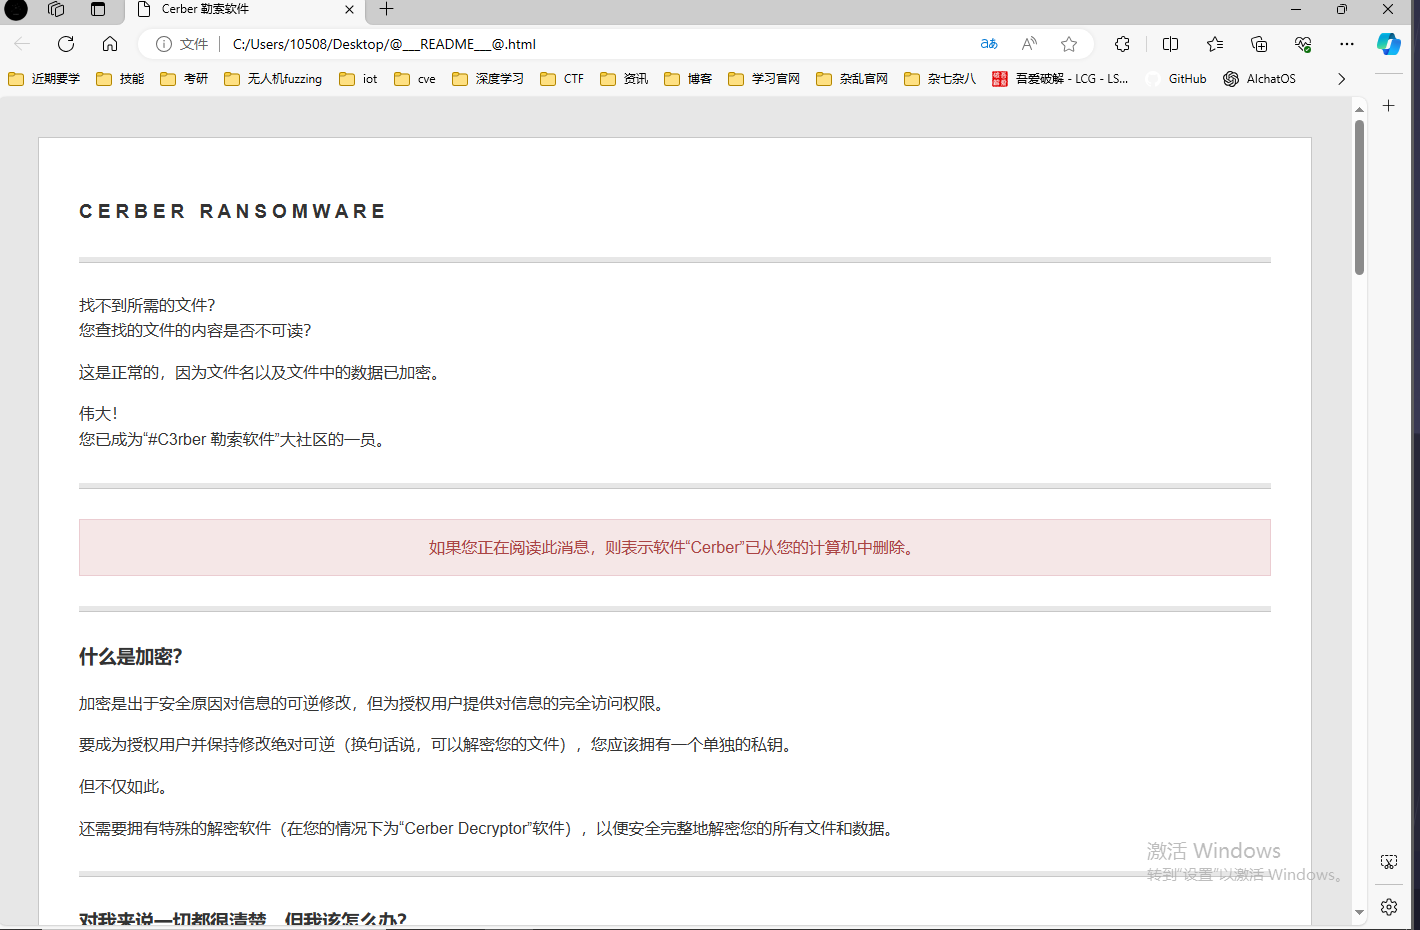Add sidebar app with plus icon
1420x930 pixels.
(1389, 106)
